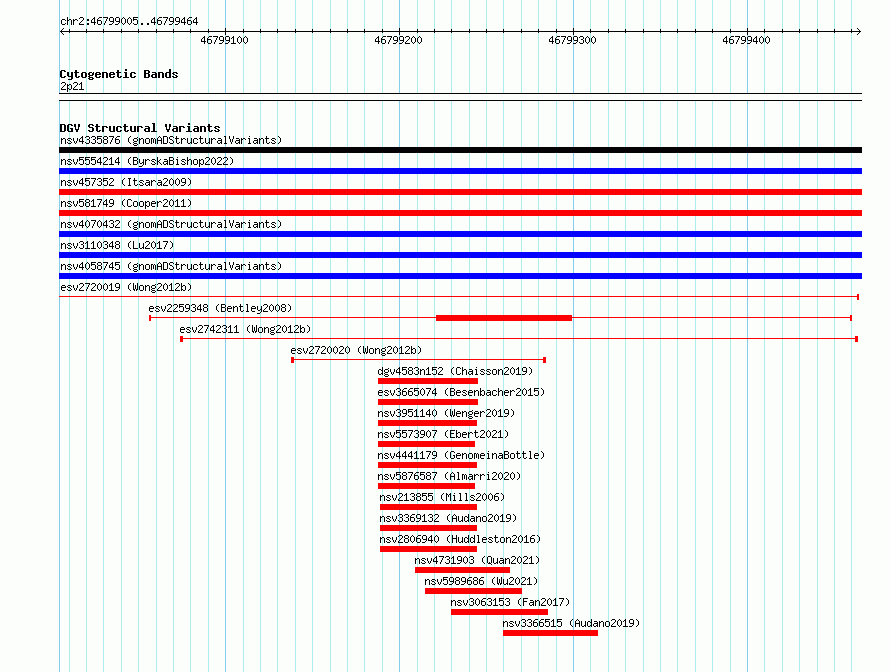890x672 pixels.
Task: Open nsv5573907 (Ebert2021) variant
Action: (x=443, y=434)
